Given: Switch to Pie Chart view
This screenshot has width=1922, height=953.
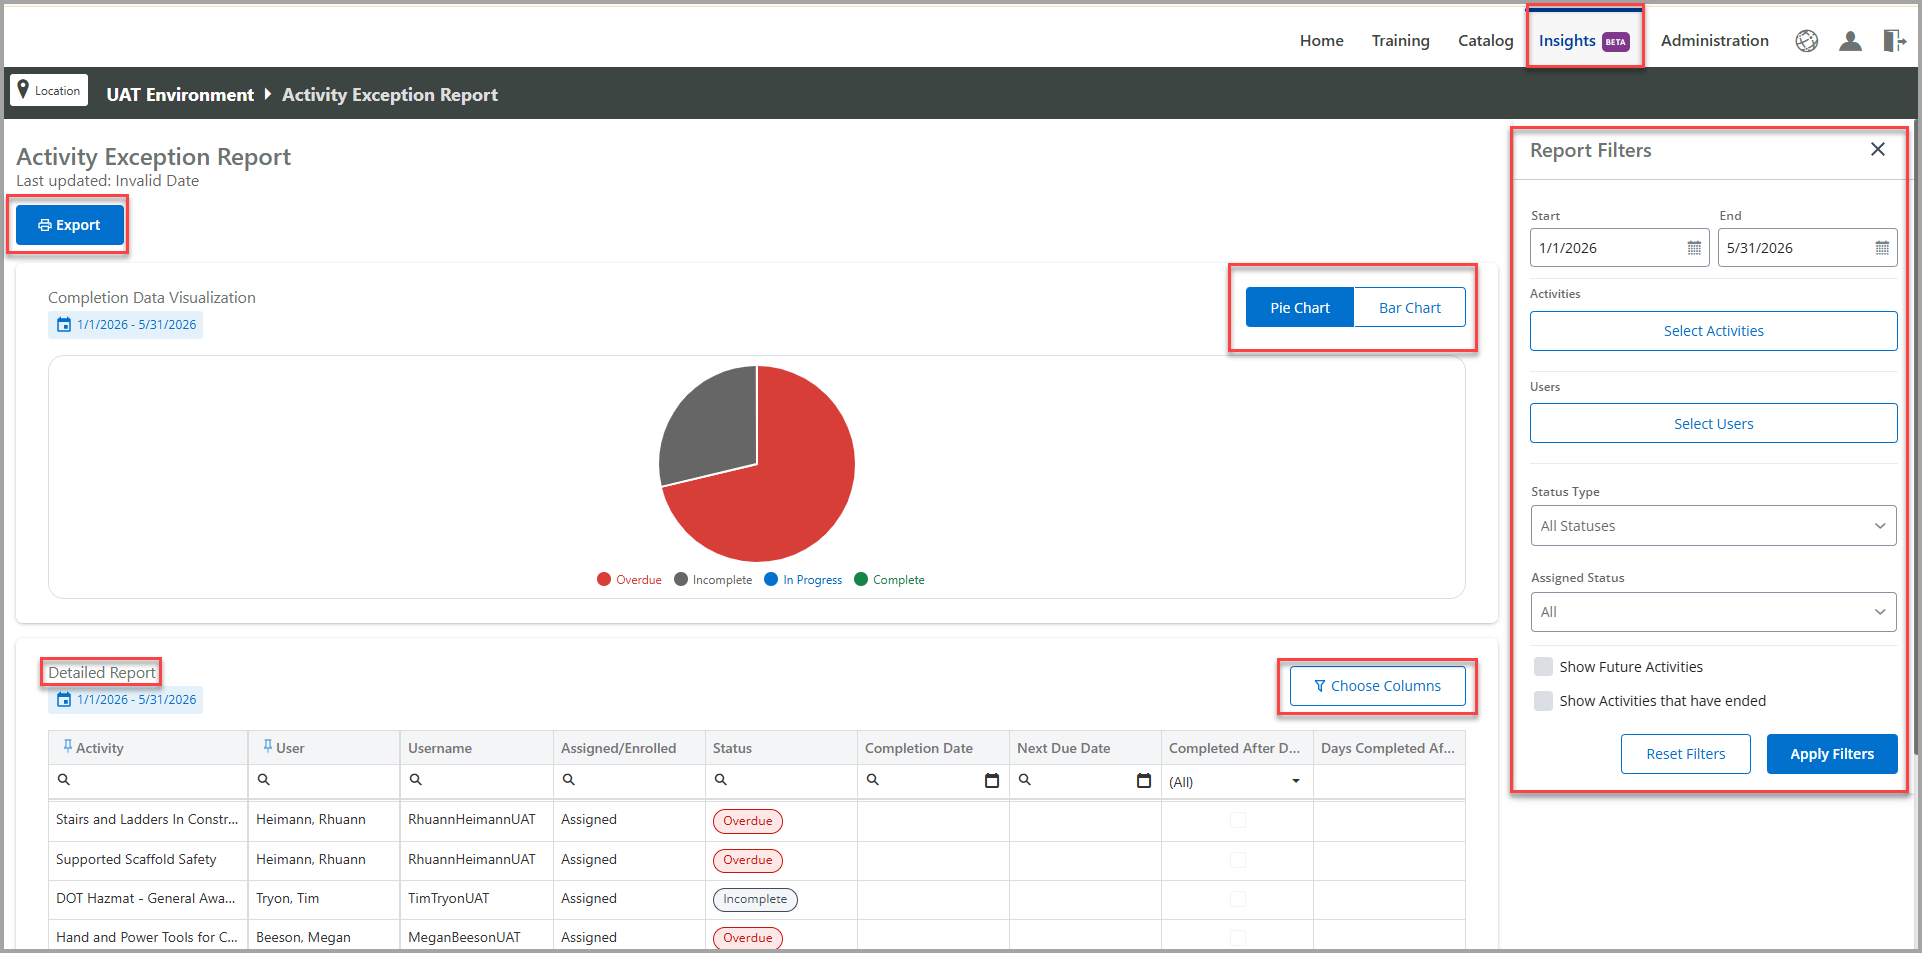Looking at the screenshot, I should click(1300, 308).
